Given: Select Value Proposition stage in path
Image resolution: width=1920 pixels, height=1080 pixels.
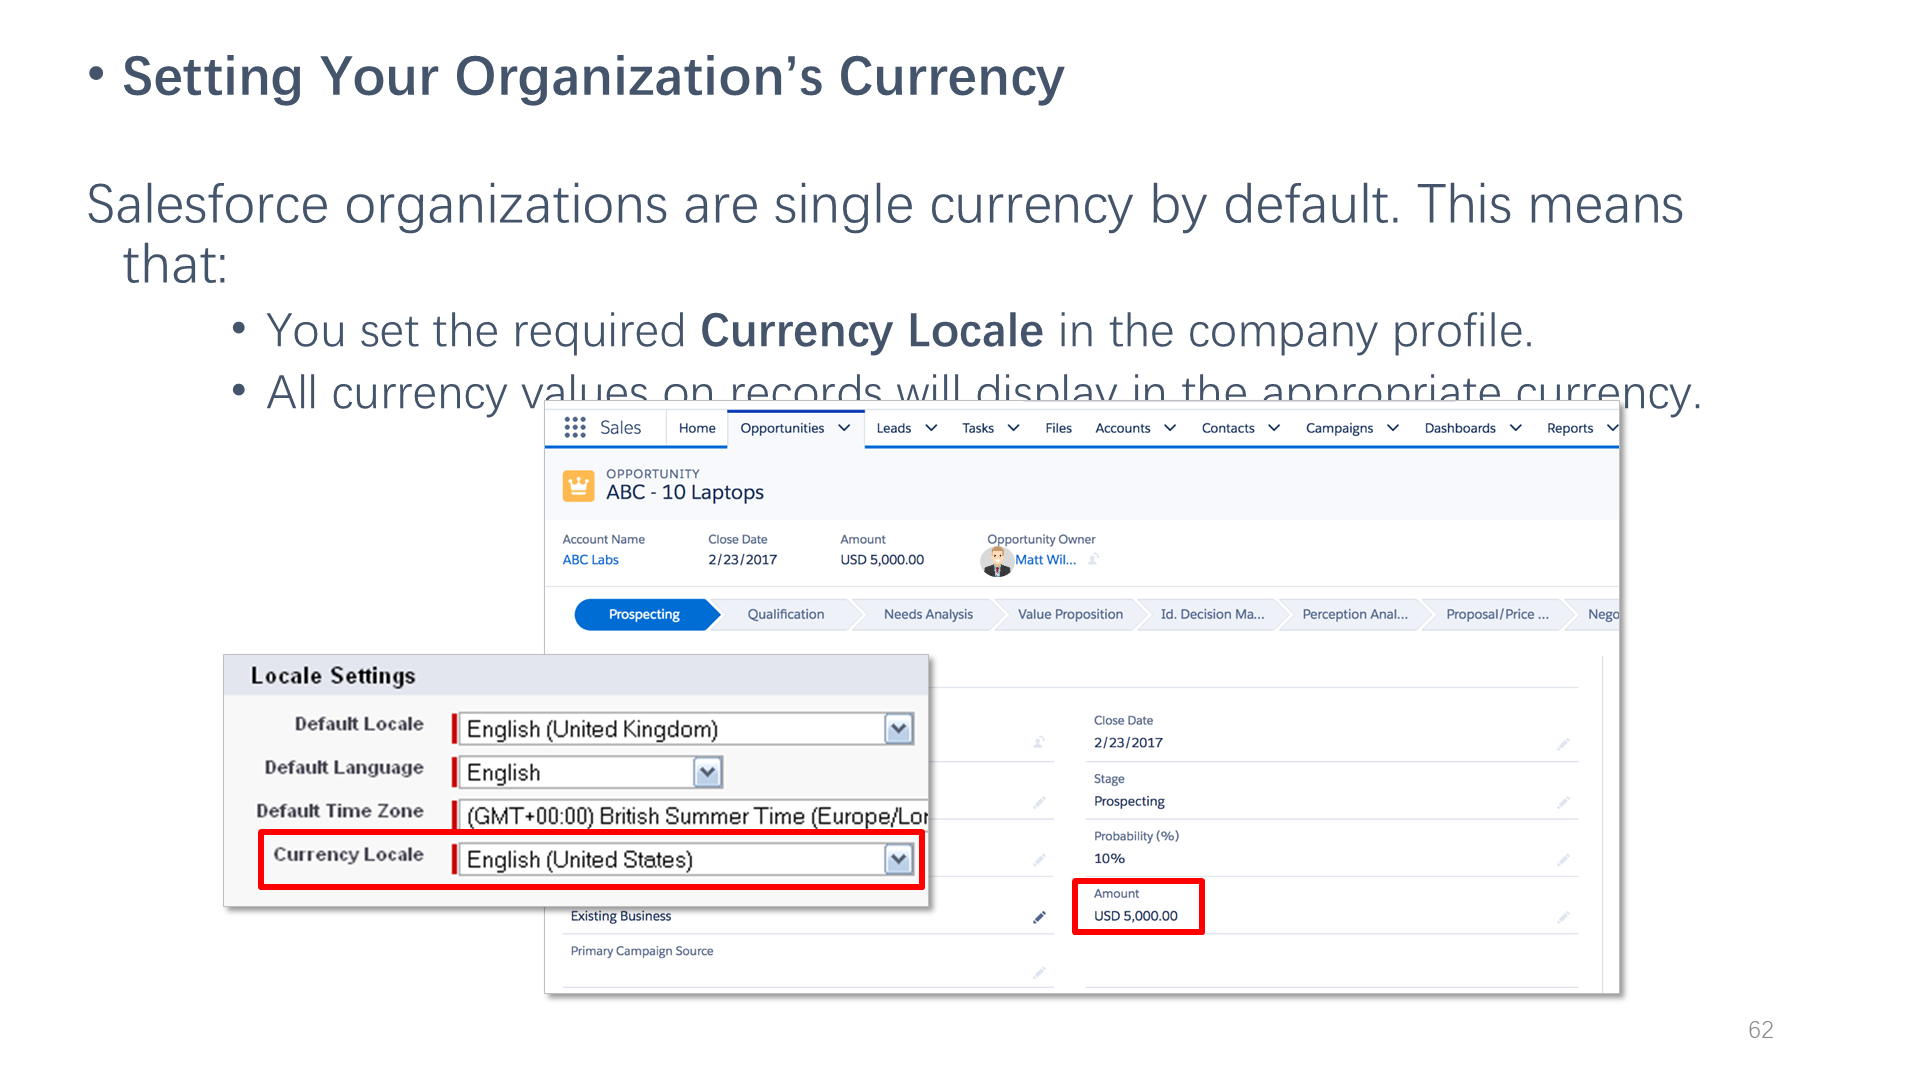Looking at the screenshot, I should [x=1070, y=614].
